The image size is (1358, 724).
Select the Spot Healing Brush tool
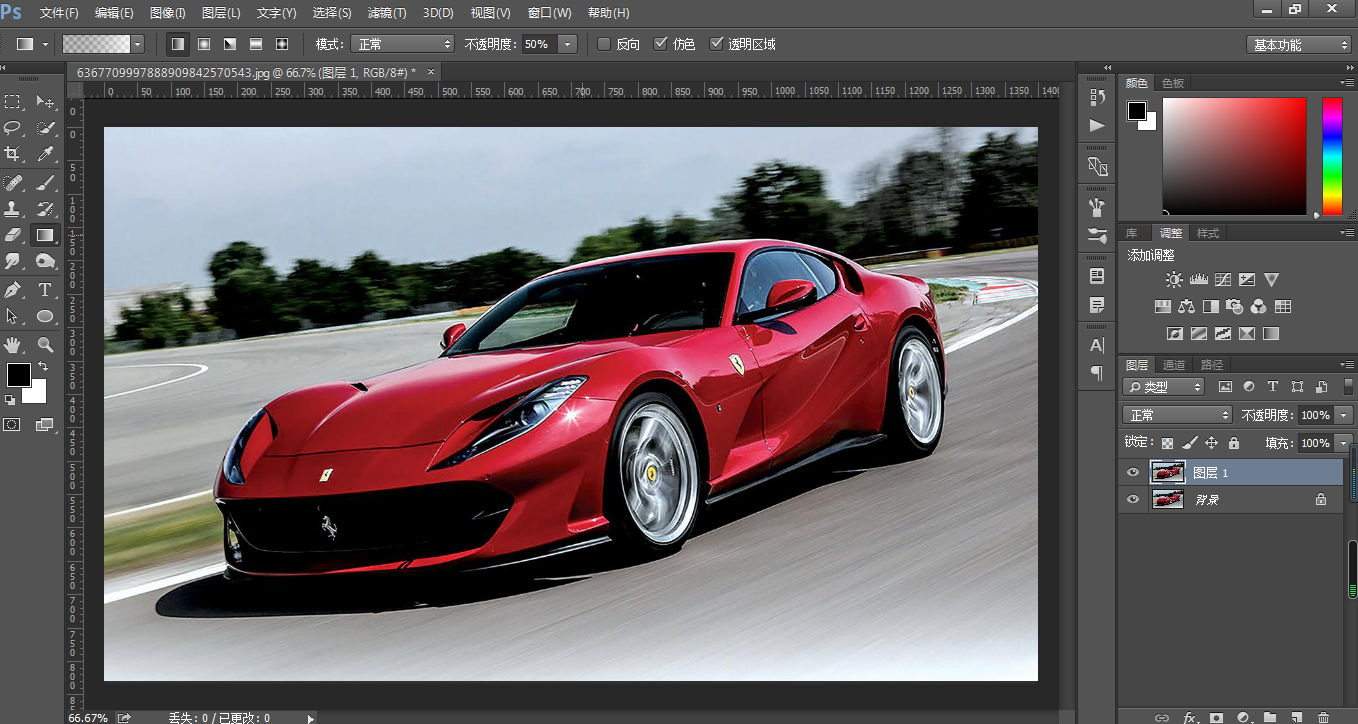pyautogui.click(x=13, y=183)
